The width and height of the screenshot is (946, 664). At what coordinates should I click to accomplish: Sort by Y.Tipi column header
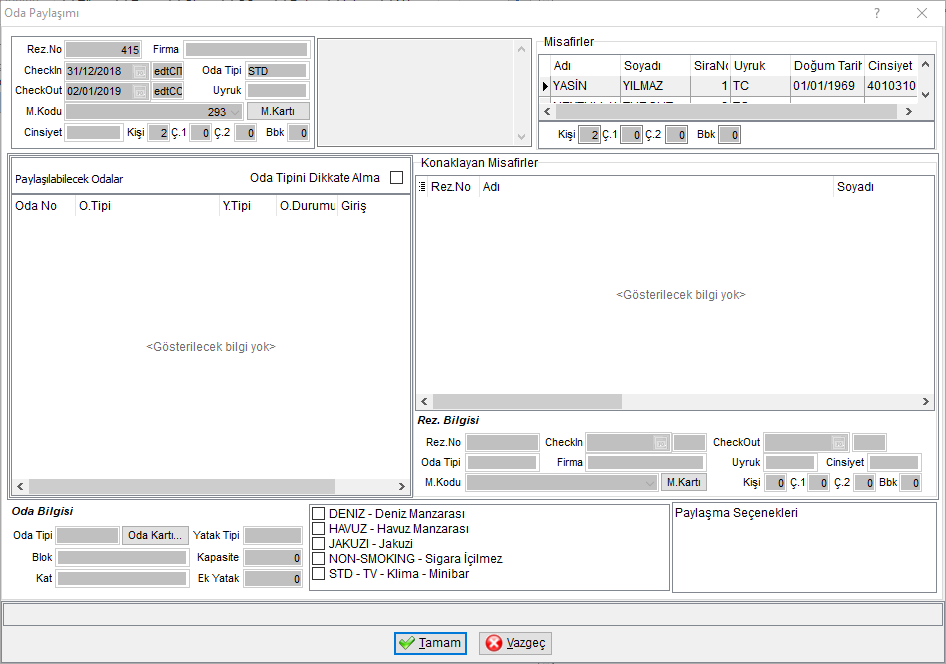(248, 206)
